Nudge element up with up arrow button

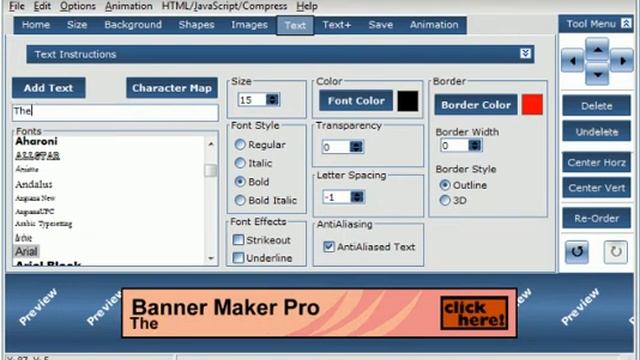(x=597, y=49)
